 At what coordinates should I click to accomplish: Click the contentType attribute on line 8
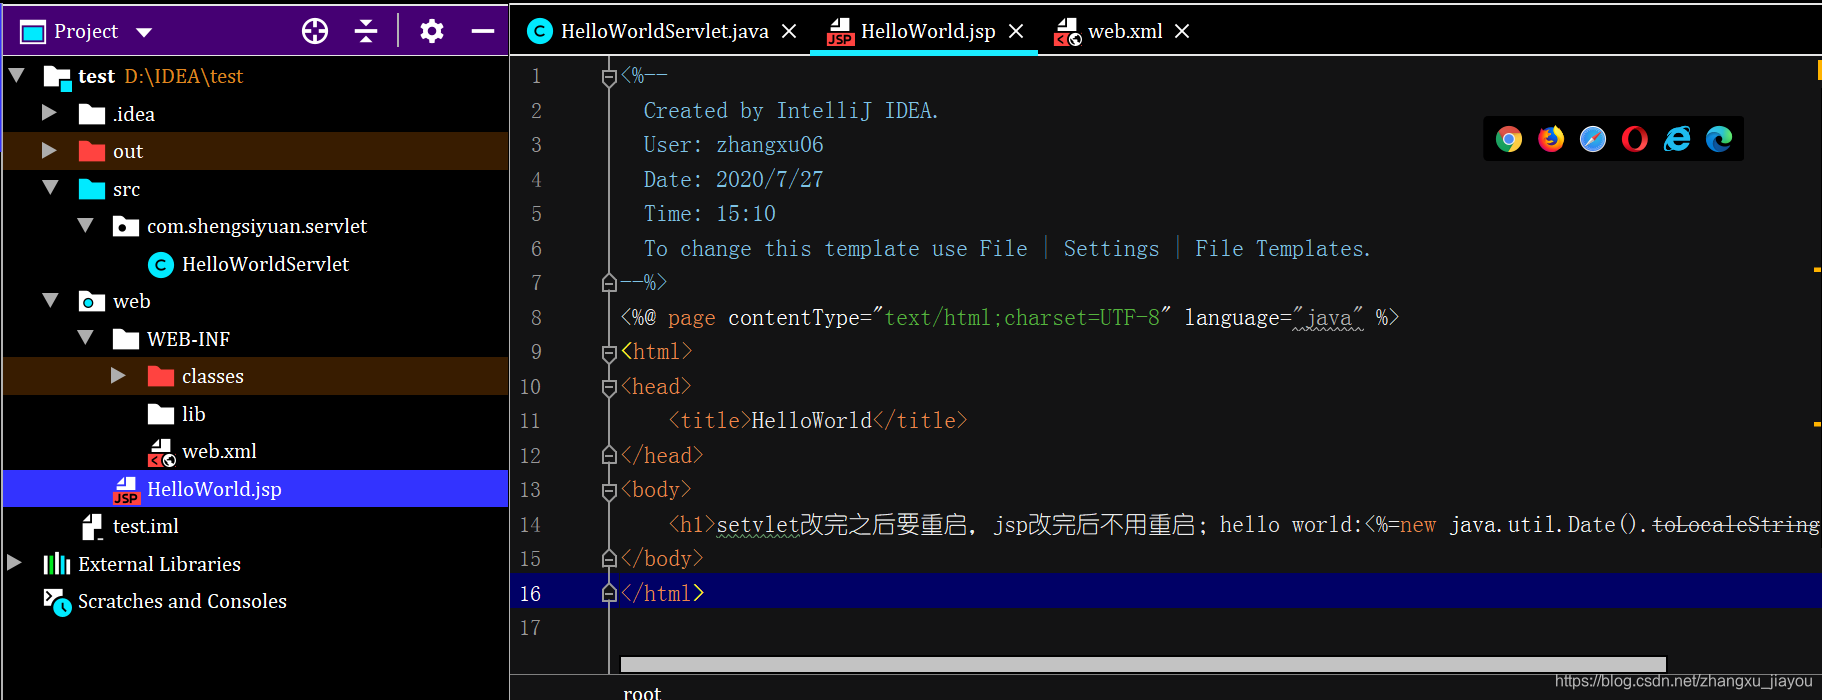click(794, 318)
